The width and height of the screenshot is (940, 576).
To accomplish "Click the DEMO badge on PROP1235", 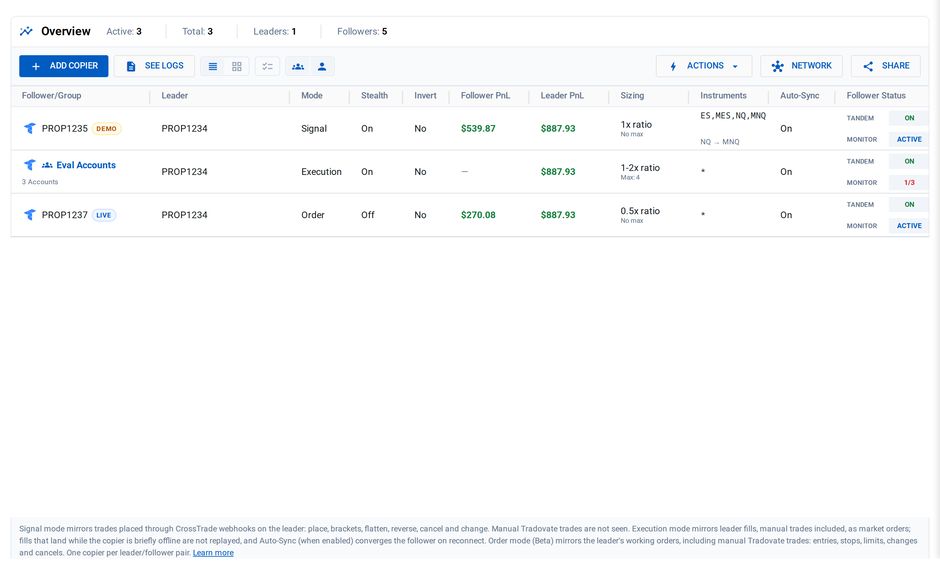I will pyautogui.click(x=106, y=129).
